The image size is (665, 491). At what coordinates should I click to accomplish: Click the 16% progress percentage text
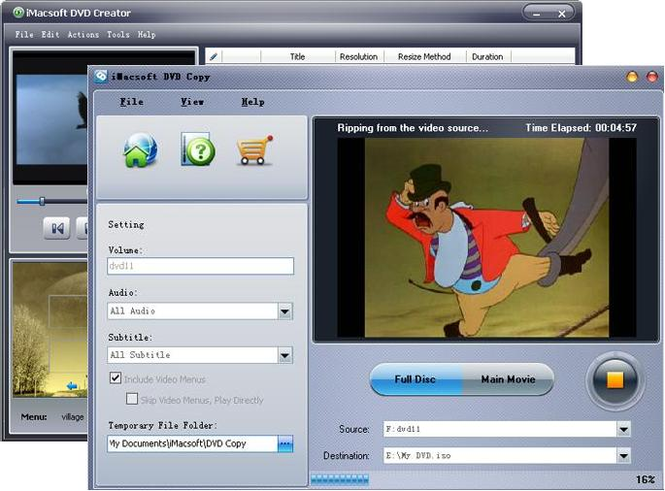click(x=645, y=480)
